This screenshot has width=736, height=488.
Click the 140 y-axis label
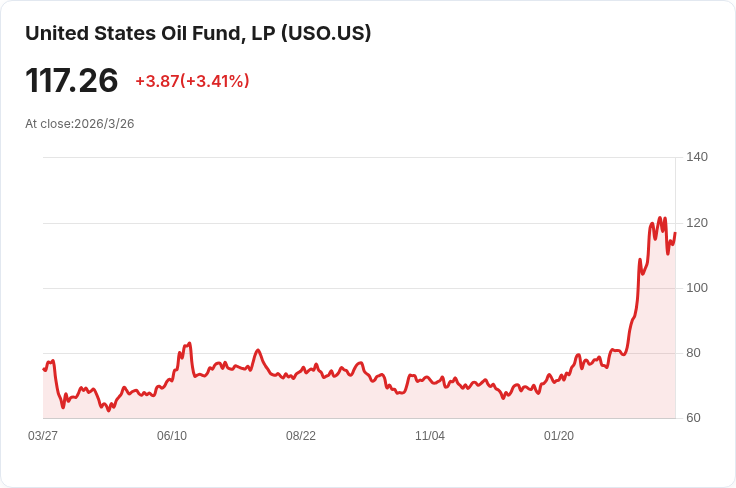(697, 157)
